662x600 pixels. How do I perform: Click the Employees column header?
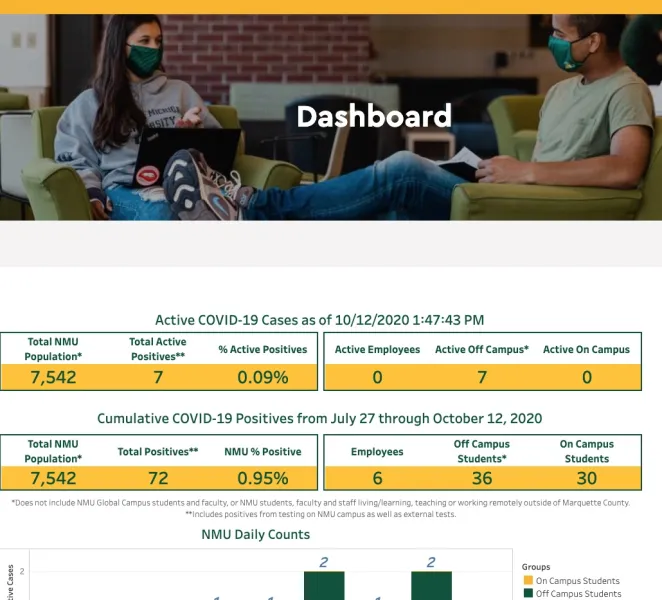tap(377, 452)
